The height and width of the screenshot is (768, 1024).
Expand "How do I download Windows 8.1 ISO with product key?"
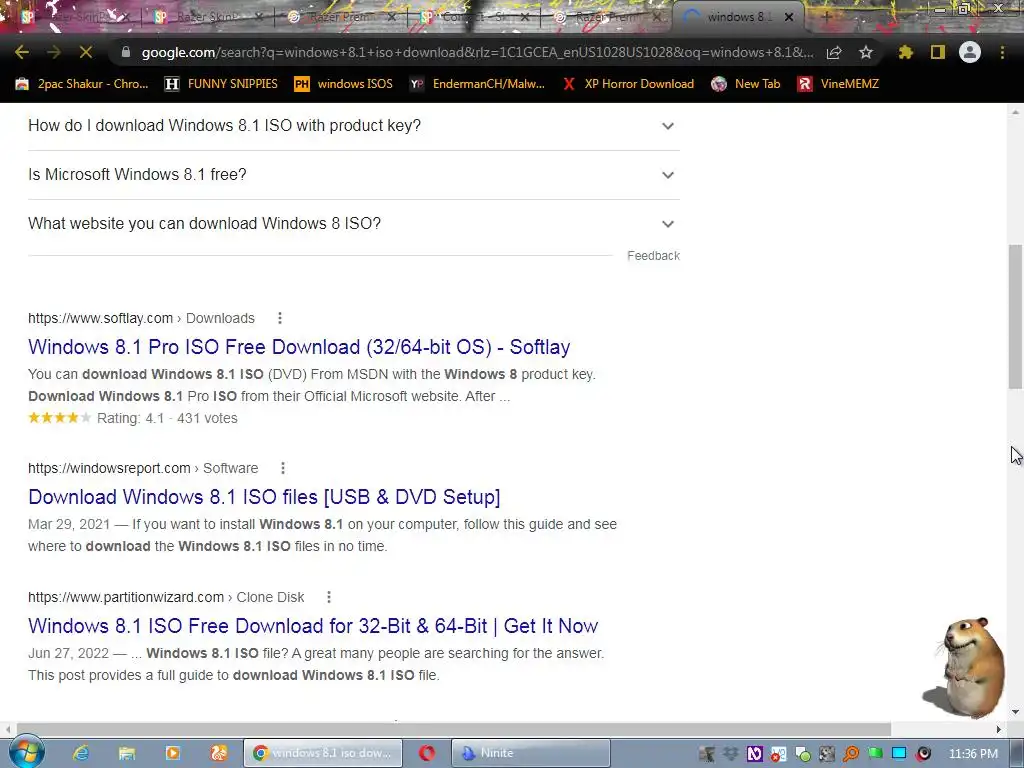coord(353,125)
